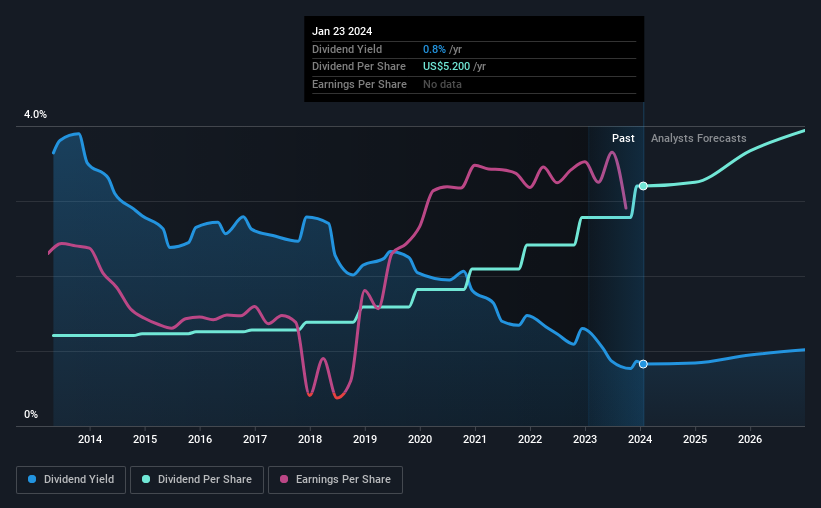821x508 pixels.
Task: Click the 2025 x-axis label
Action: pyautogui.click(x=695, y=439)
